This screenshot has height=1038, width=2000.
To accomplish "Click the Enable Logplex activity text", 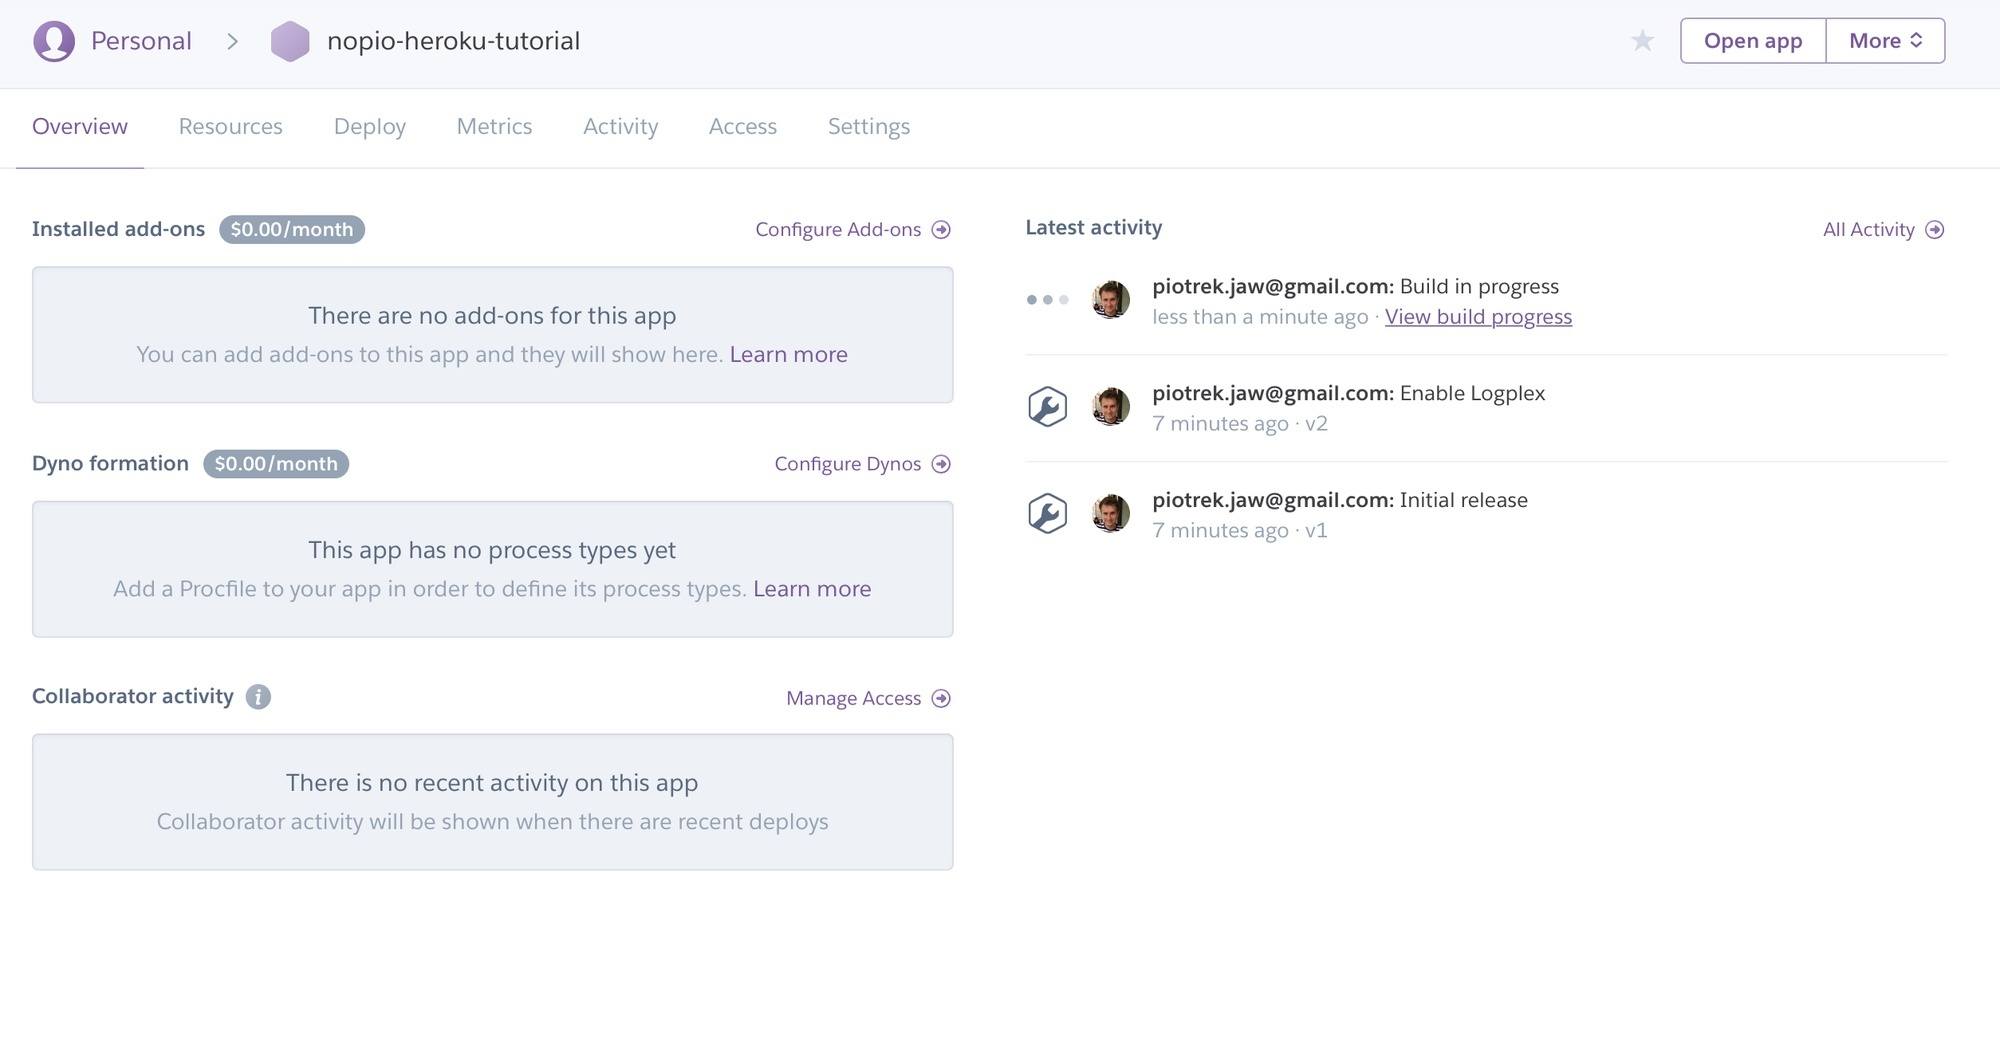I will [x=1472, y=394].
